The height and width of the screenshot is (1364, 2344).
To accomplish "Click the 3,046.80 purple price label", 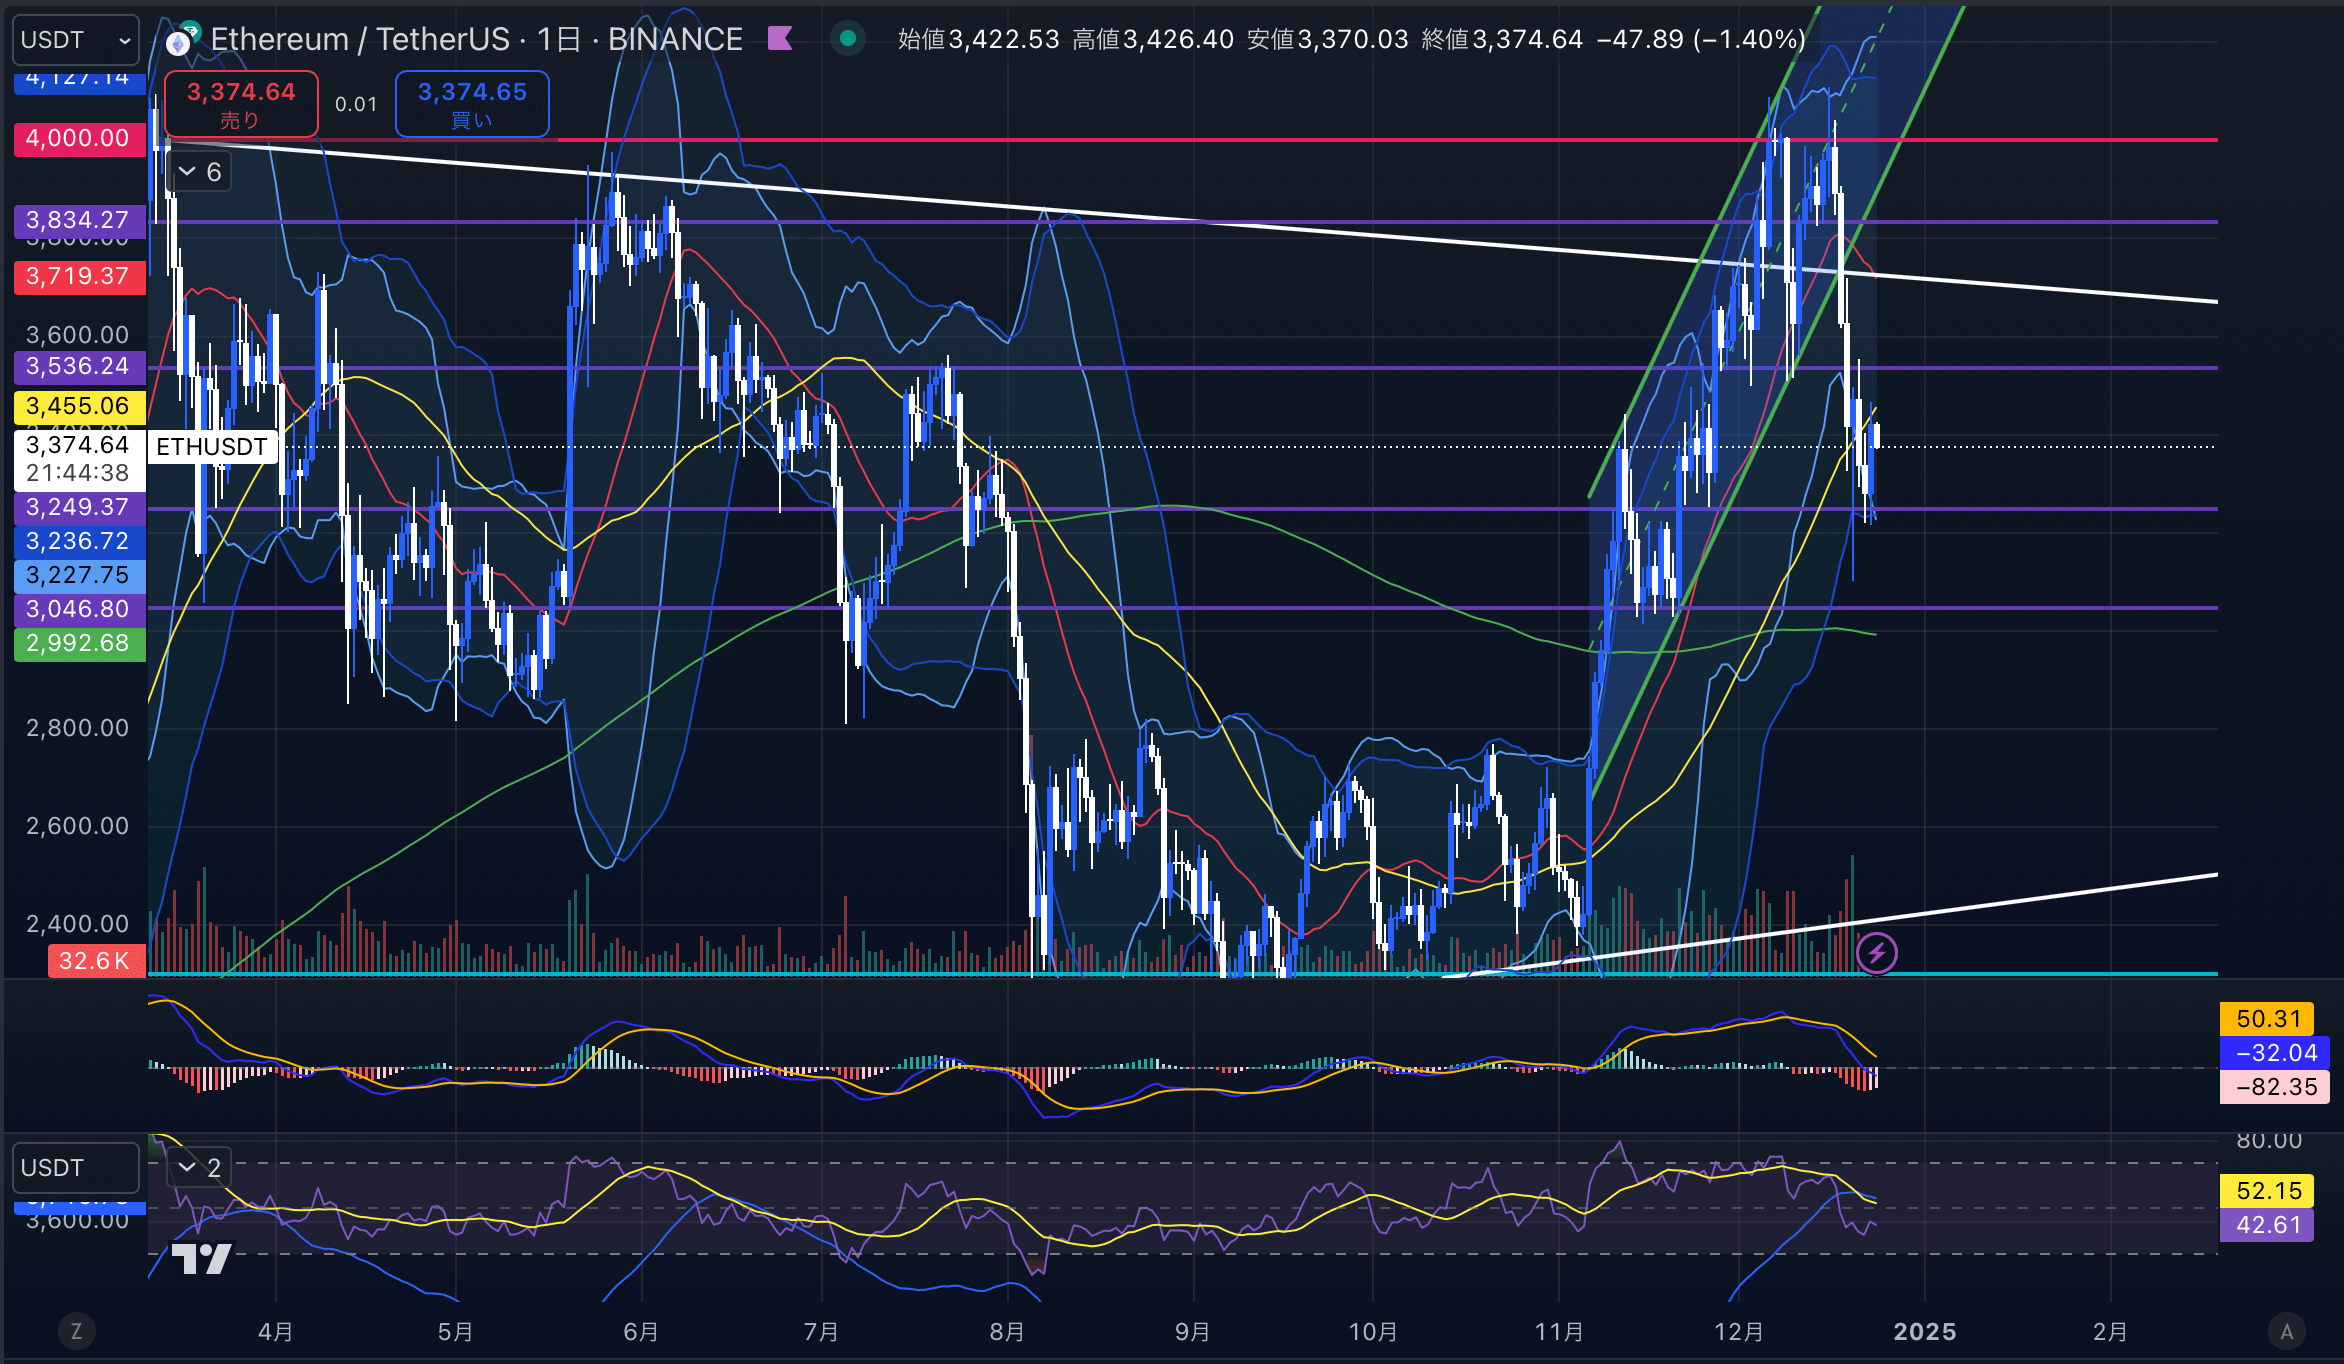I will coord(79,609).
